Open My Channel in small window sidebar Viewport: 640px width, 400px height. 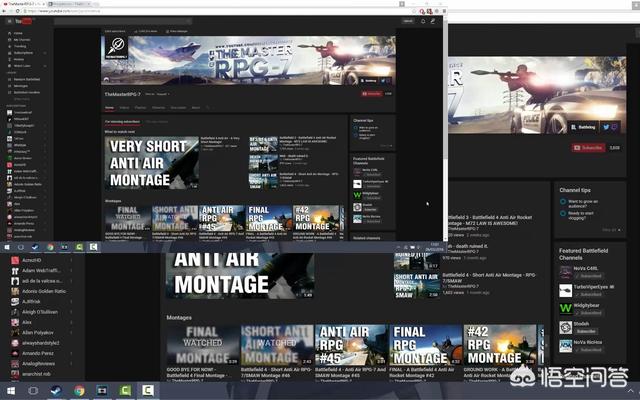tap(21, 40)
